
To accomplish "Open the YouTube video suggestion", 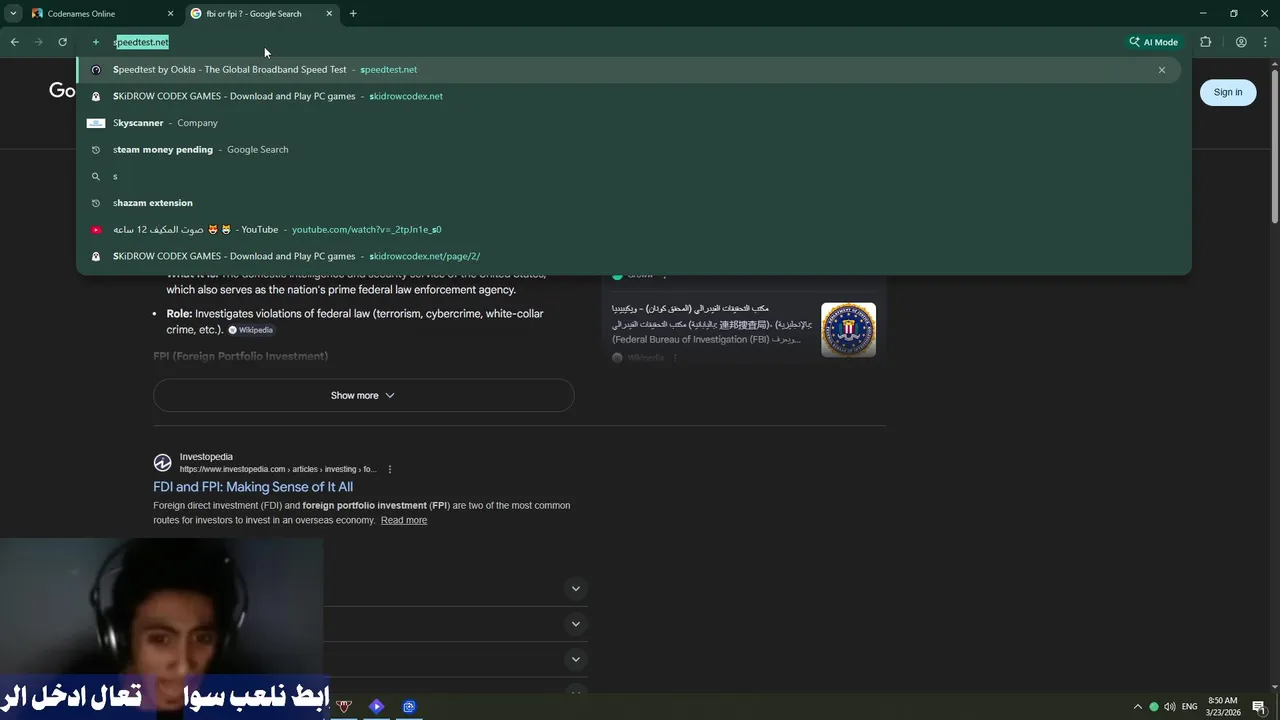I will point(628,229).
